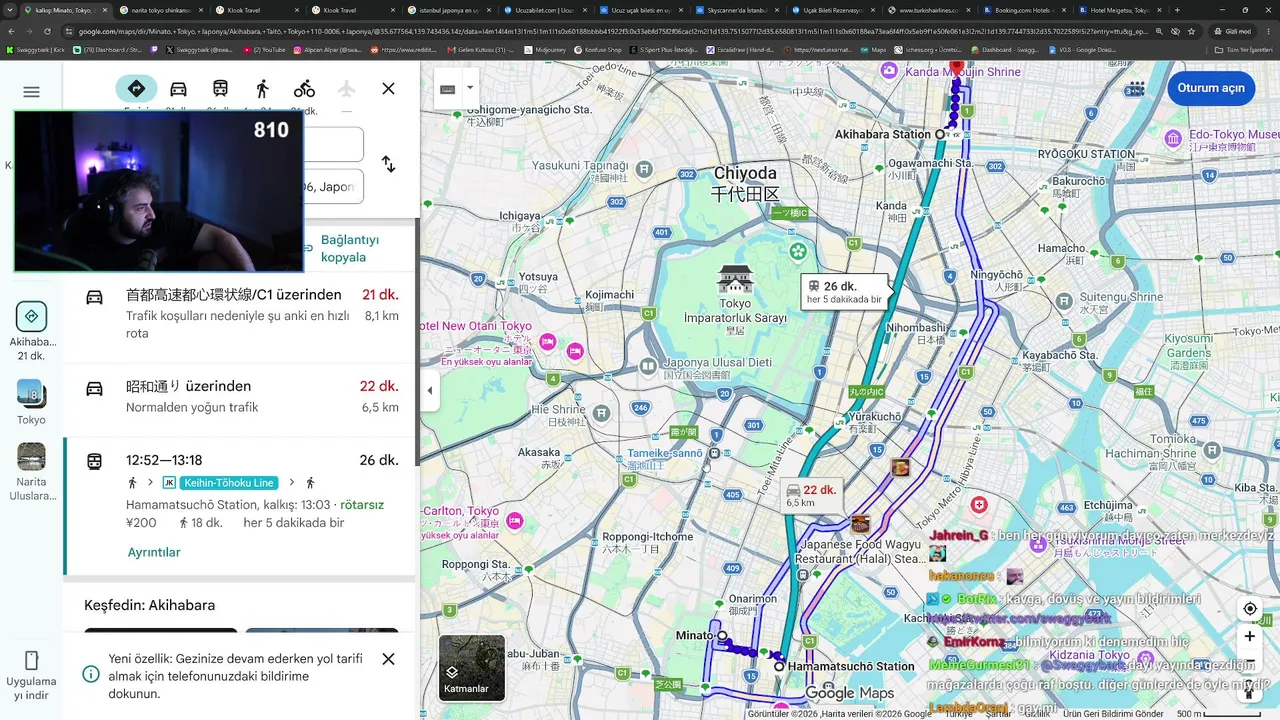The image size is (1280, 720).
Task: Click the Kanda Myojin Shrine marker
Action: 889,71
